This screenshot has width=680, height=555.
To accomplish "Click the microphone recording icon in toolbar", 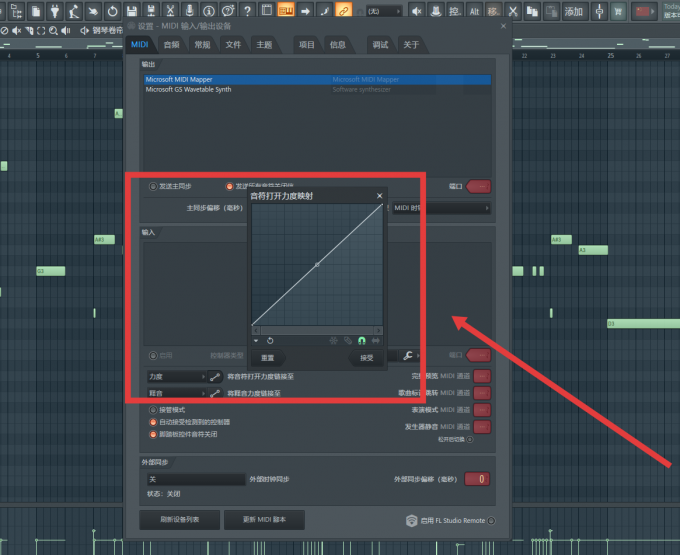I will [190, 10].
